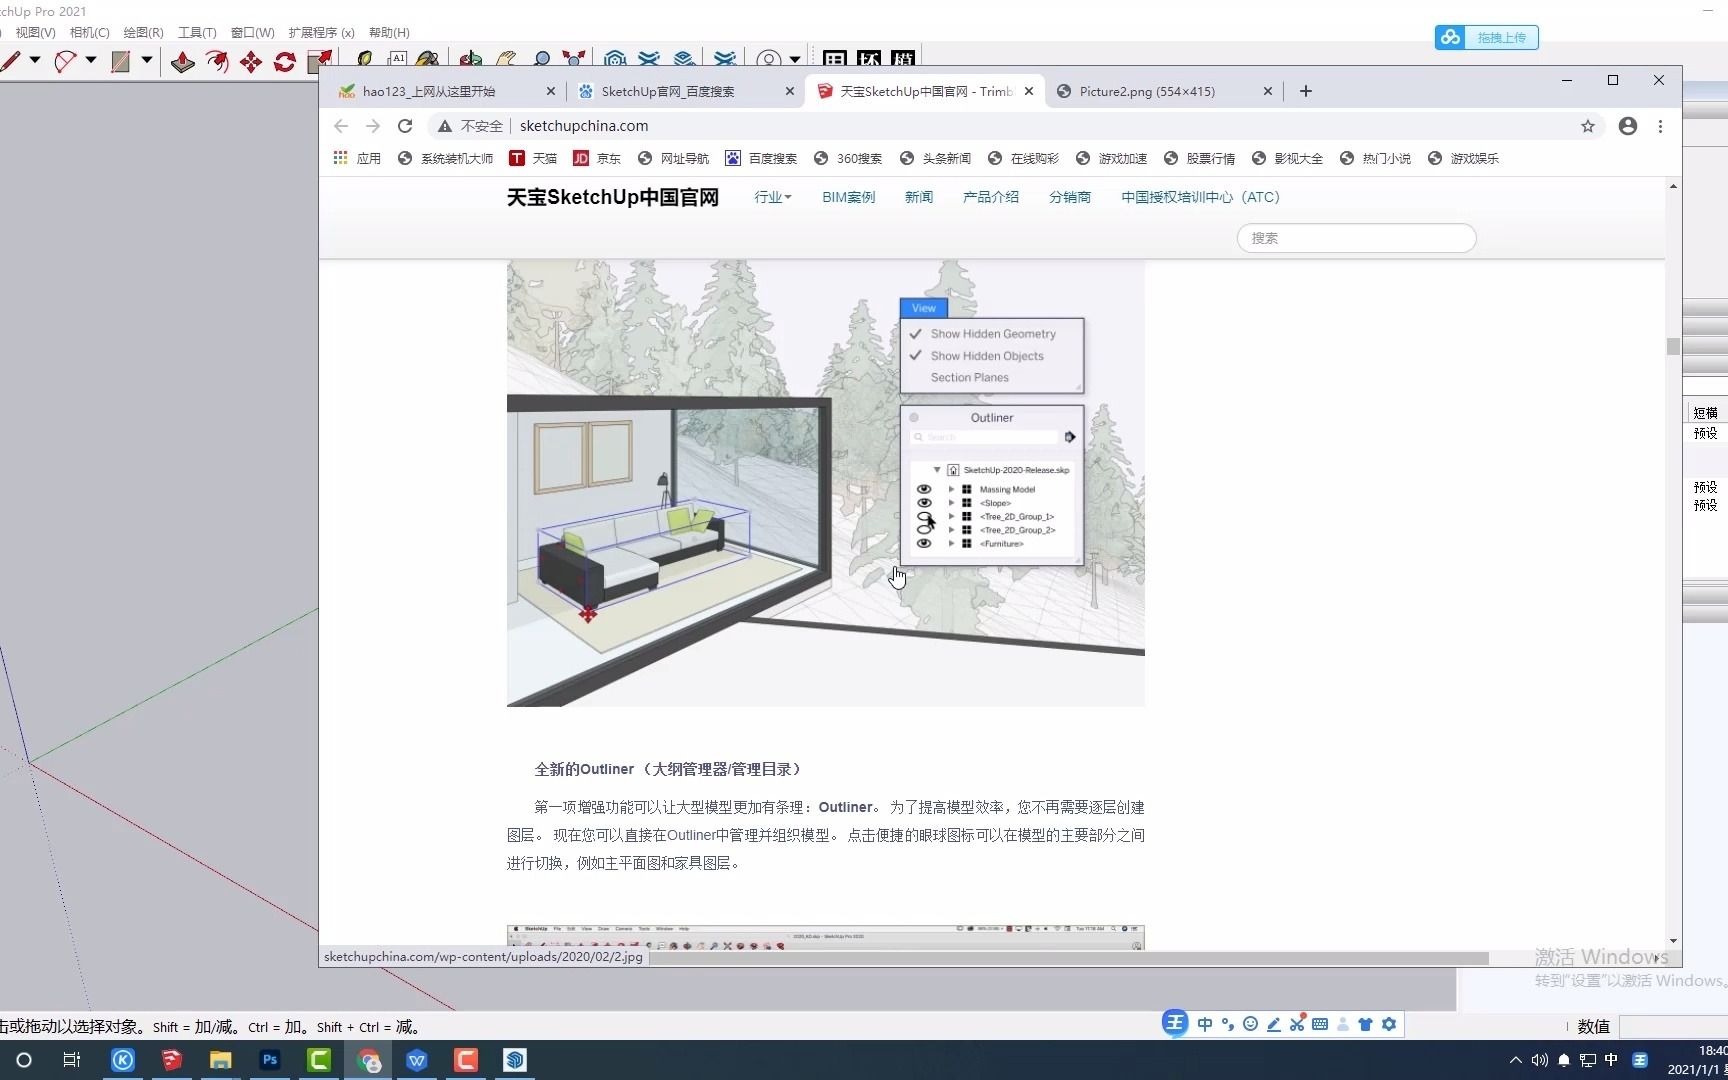The width and height of the screenshot is (1728, 1080).
Task: Select the Arc tool in SketchUp toolbar
Action: point(65,61)
